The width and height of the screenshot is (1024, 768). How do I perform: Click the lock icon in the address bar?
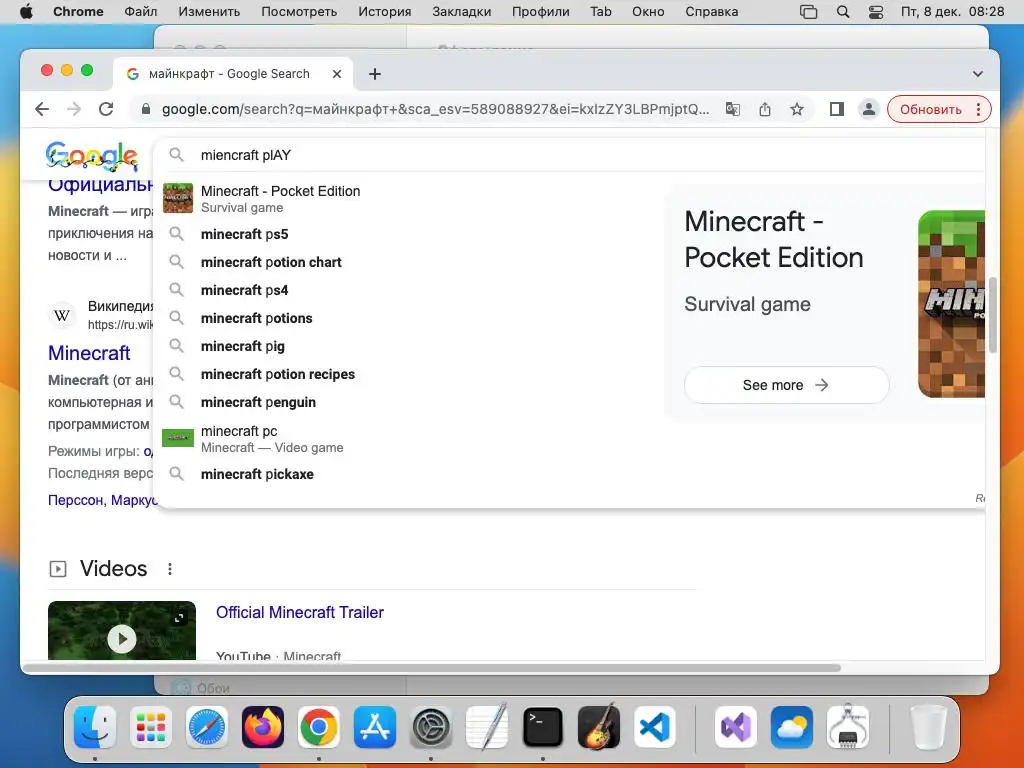pos(146,109)
